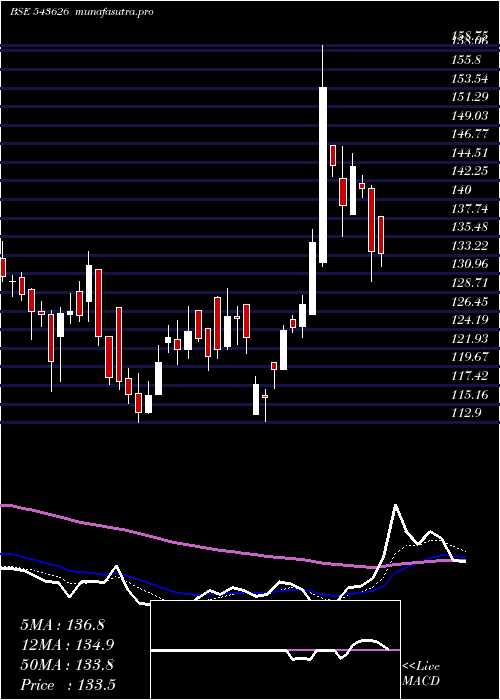Click the 124.19 price axis label

click(470, 321)
